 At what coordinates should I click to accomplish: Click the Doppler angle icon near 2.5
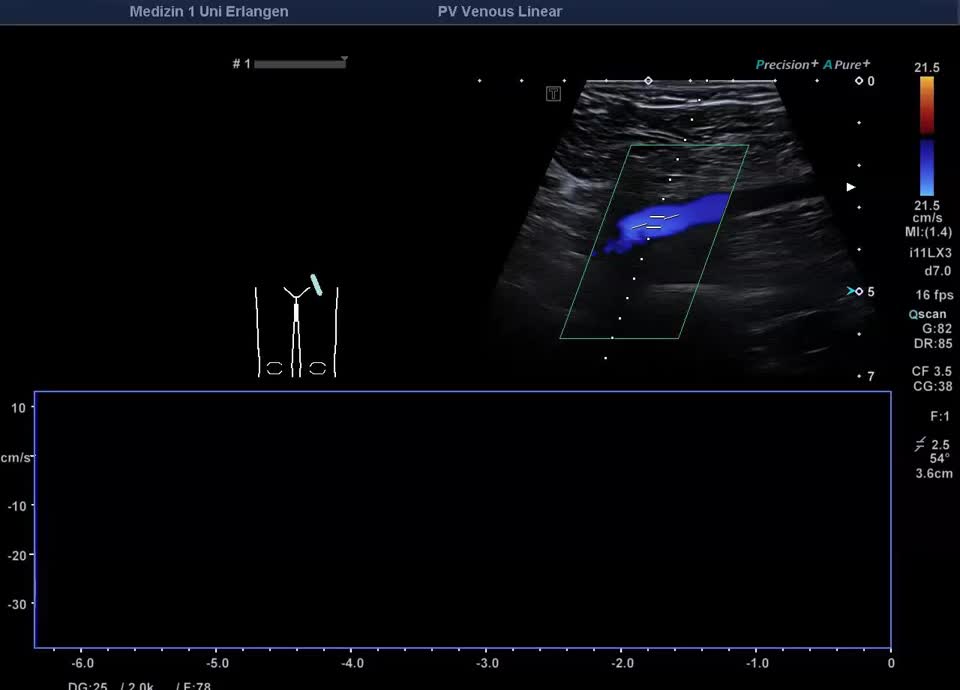(919, 445)
